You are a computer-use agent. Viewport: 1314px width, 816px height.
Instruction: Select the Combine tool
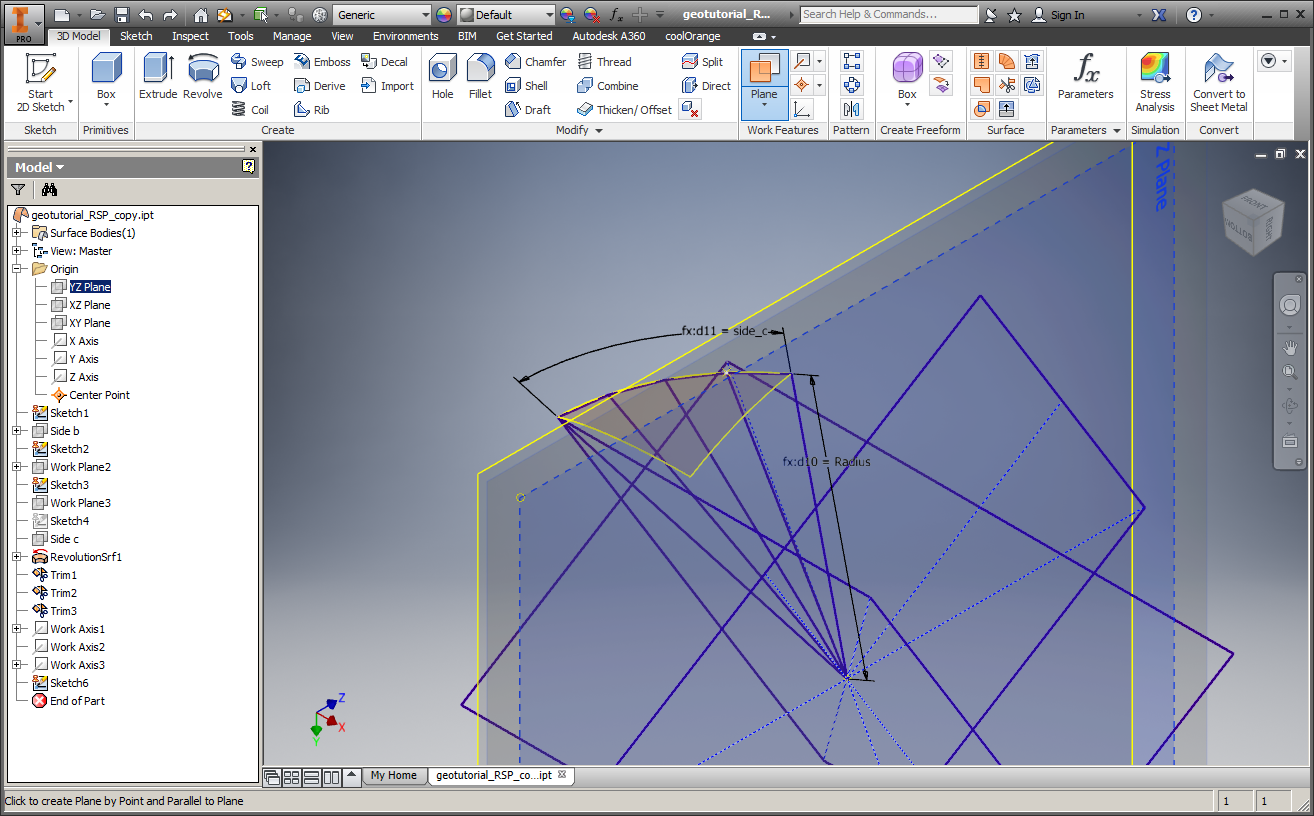(608, 86)
